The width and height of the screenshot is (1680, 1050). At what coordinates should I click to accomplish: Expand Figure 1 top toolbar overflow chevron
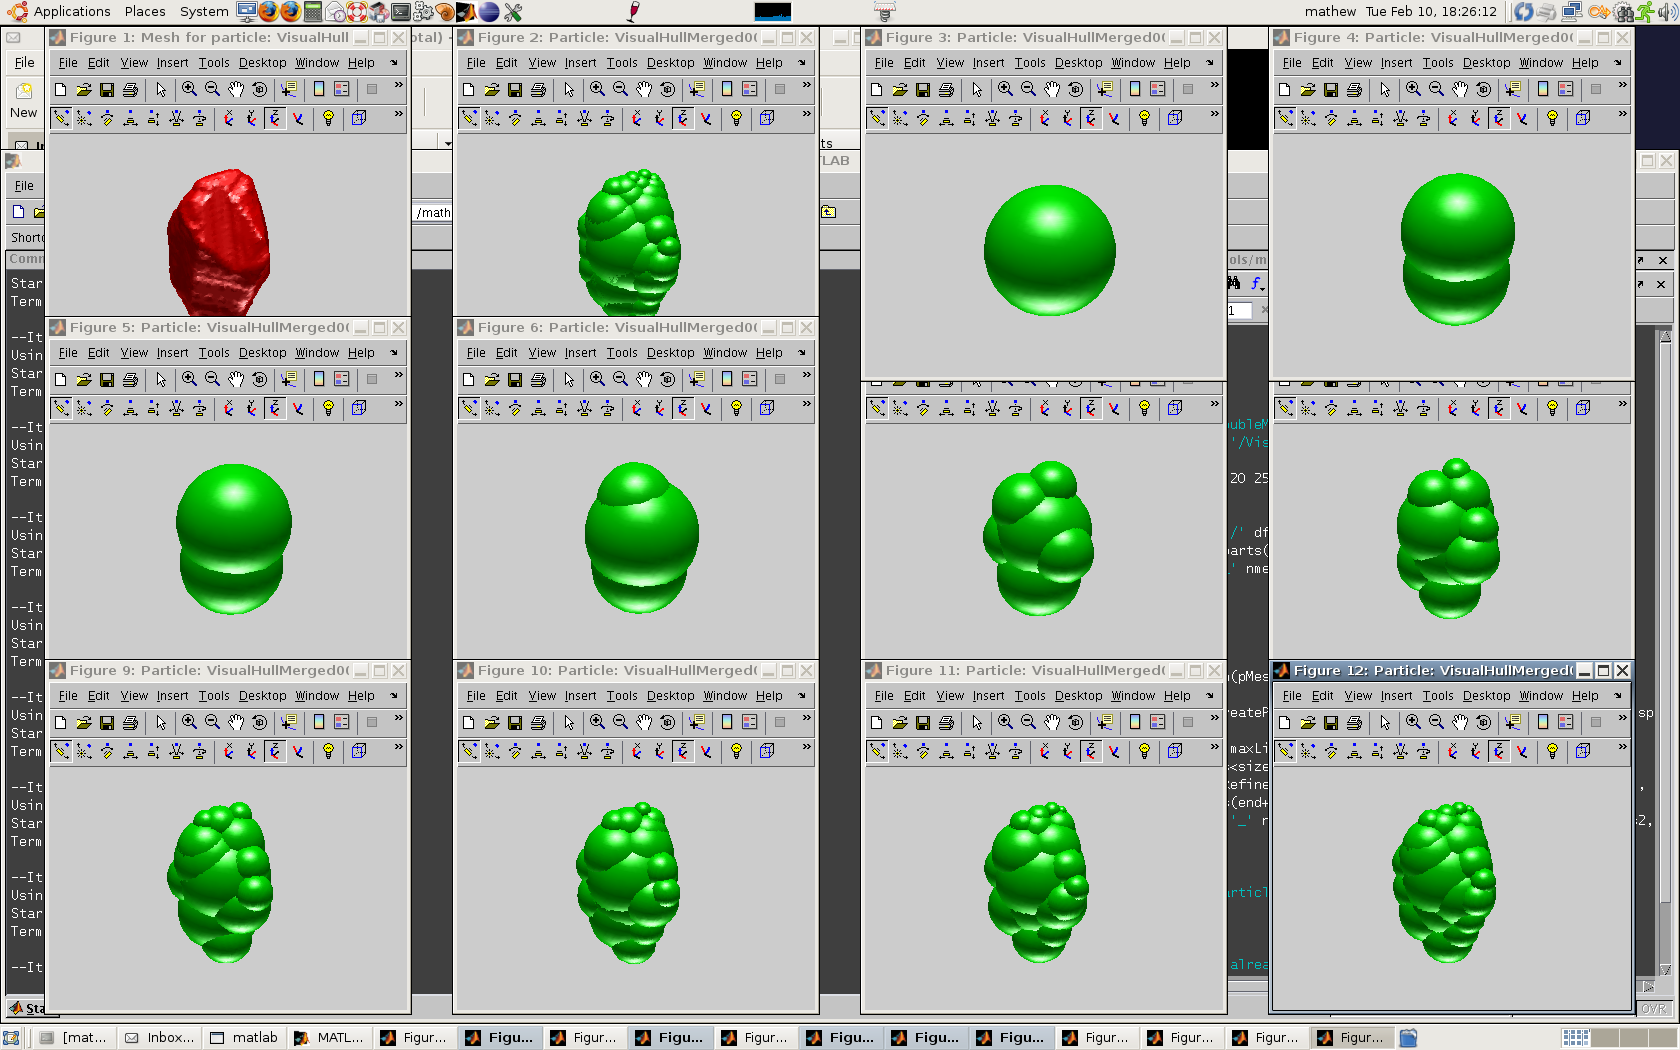coord(398,86)
